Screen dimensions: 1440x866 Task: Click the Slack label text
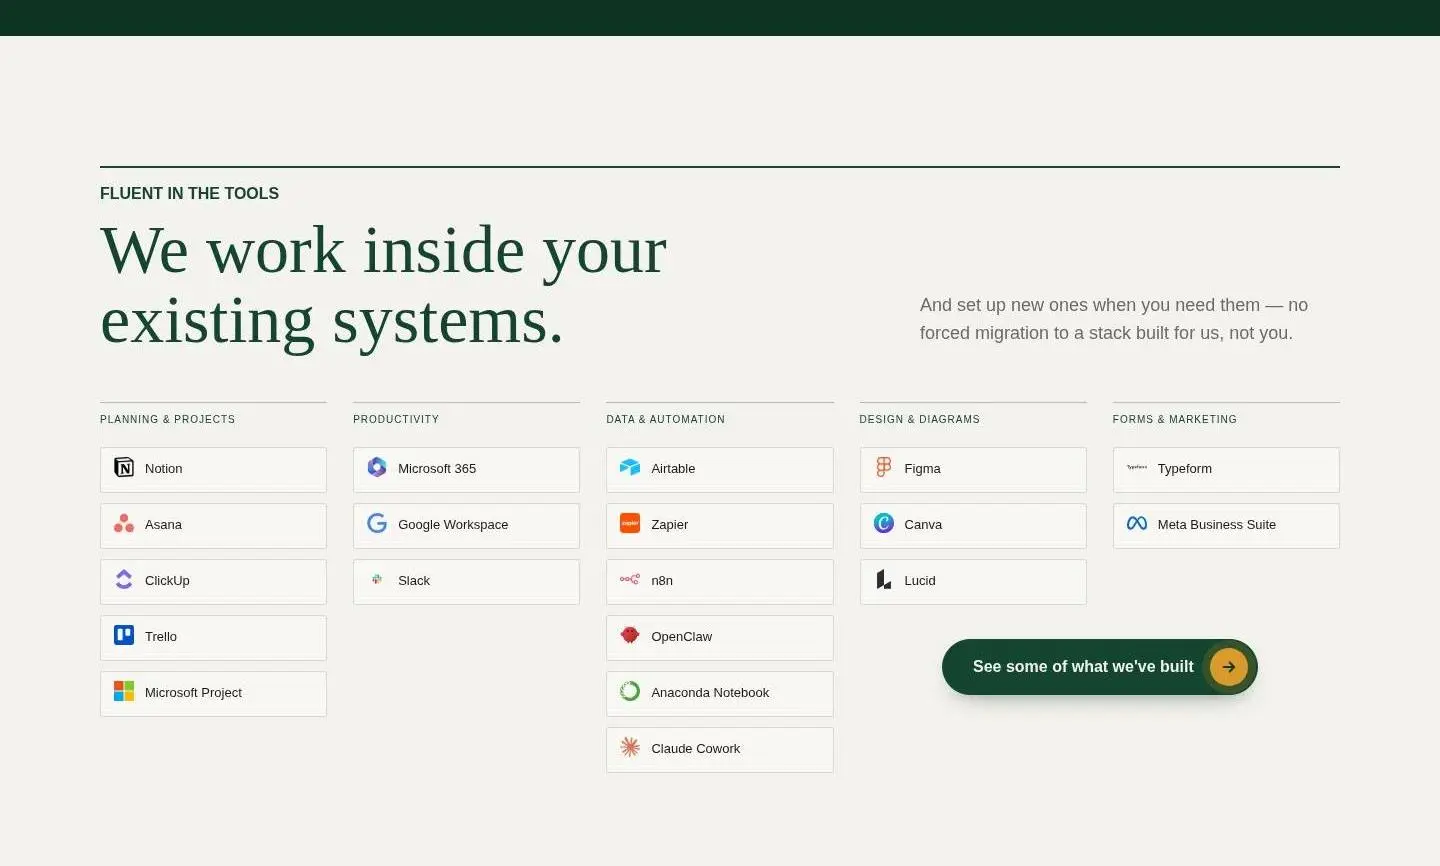pyautogui.click(x=414, y=580)
